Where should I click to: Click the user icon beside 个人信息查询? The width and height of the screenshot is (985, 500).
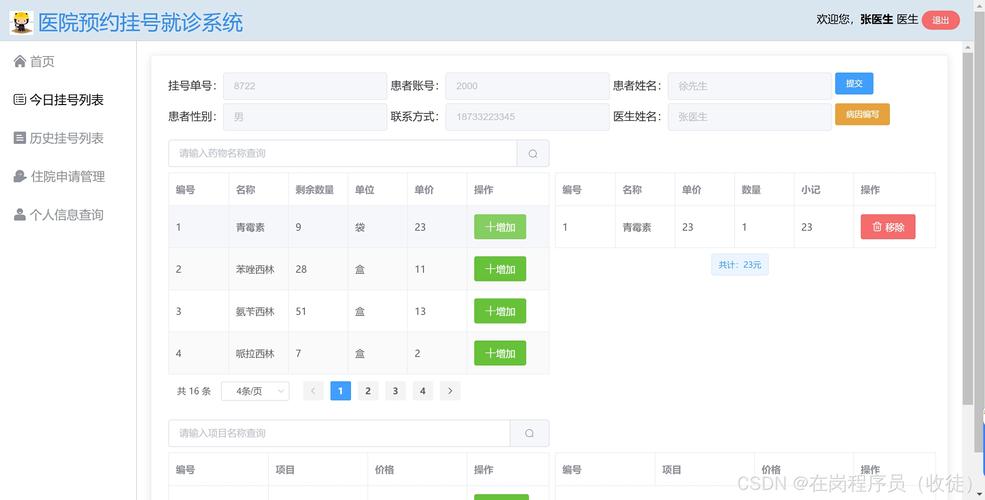pyautogui.click(x=19, y=215)
